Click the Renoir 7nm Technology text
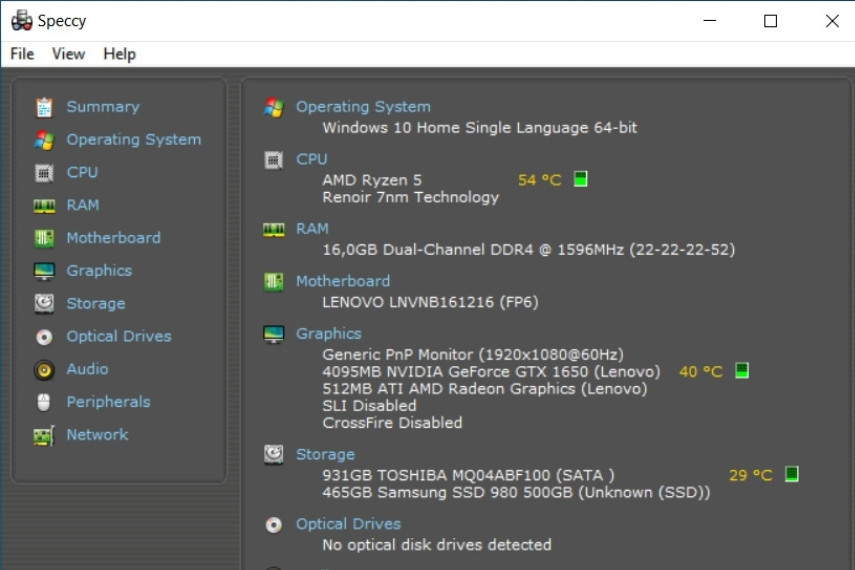Screen dimensions: 855x570 pyautogui.click(x=411, y=197)
